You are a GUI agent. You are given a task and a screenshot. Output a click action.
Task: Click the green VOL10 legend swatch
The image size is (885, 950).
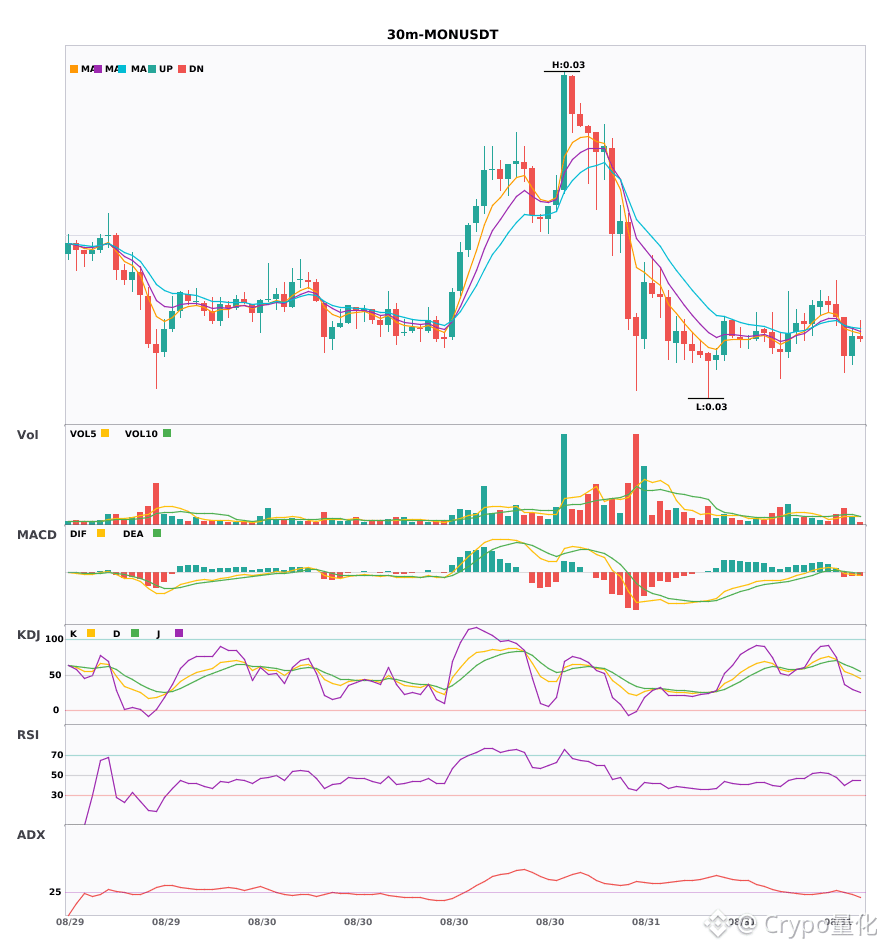click(167, 433)
